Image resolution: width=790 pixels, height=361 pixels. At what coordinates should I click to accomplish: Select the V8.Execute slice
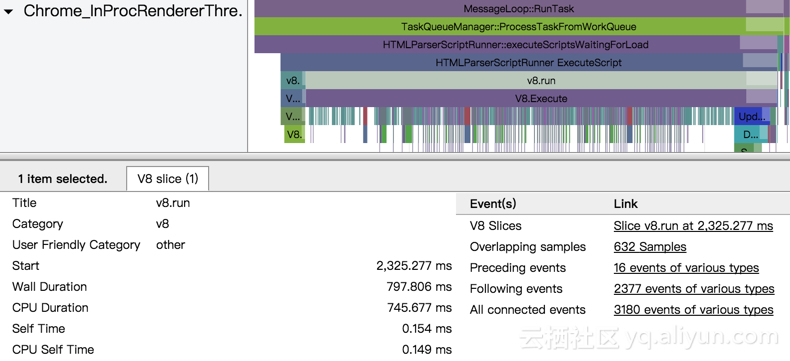541,99
